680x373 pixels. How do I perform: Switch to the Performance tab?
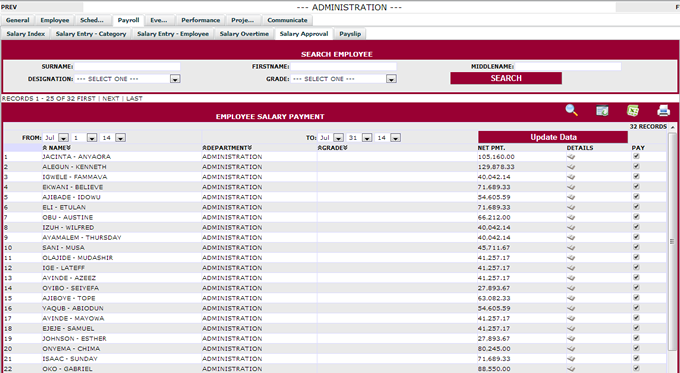click(200, 20)
